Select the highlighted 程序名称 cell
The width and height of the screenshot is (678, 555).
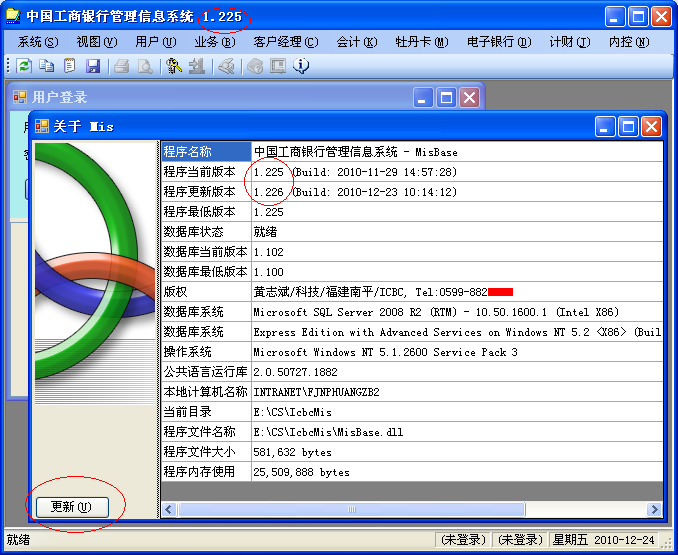click(206, 152)
